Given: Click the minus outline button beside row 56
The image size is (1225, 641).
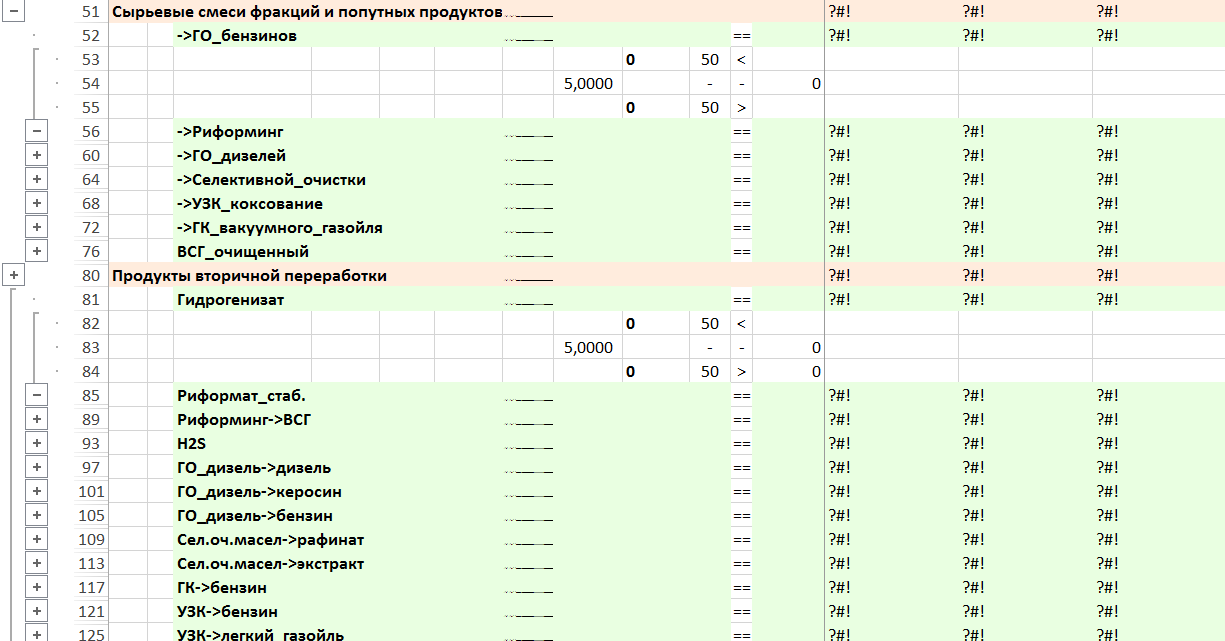Looking at the screenshot, I should 36,131.
